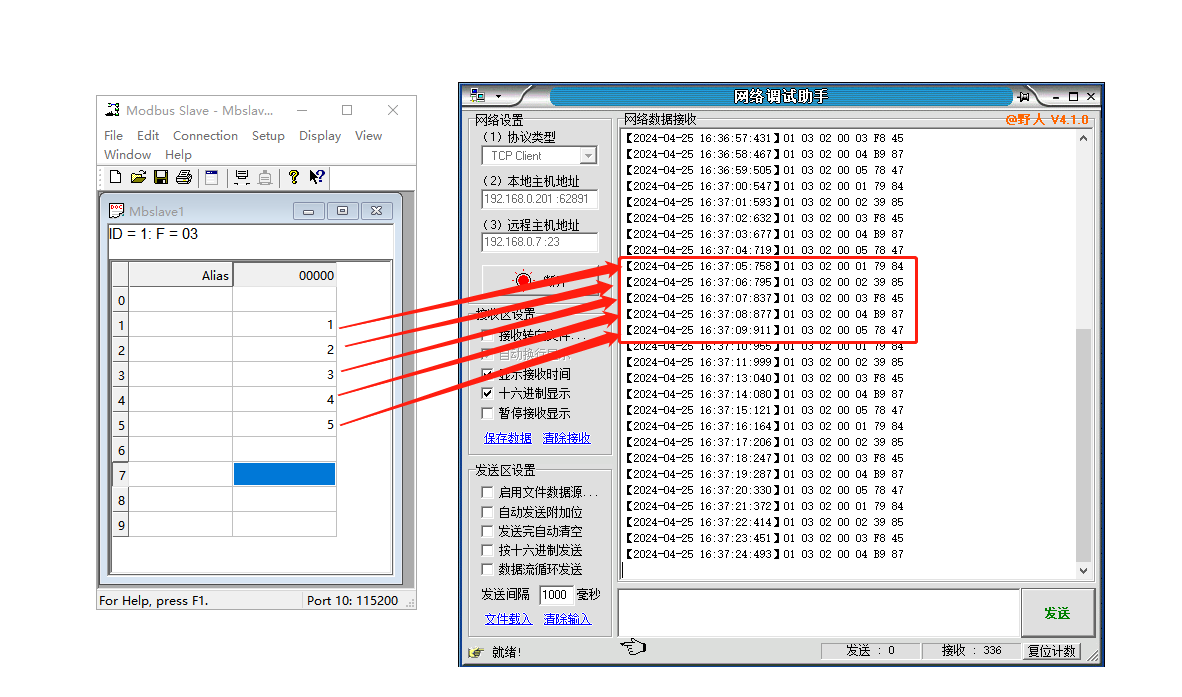Enable the 数据流循环发送 checkbox

point(487,569)
